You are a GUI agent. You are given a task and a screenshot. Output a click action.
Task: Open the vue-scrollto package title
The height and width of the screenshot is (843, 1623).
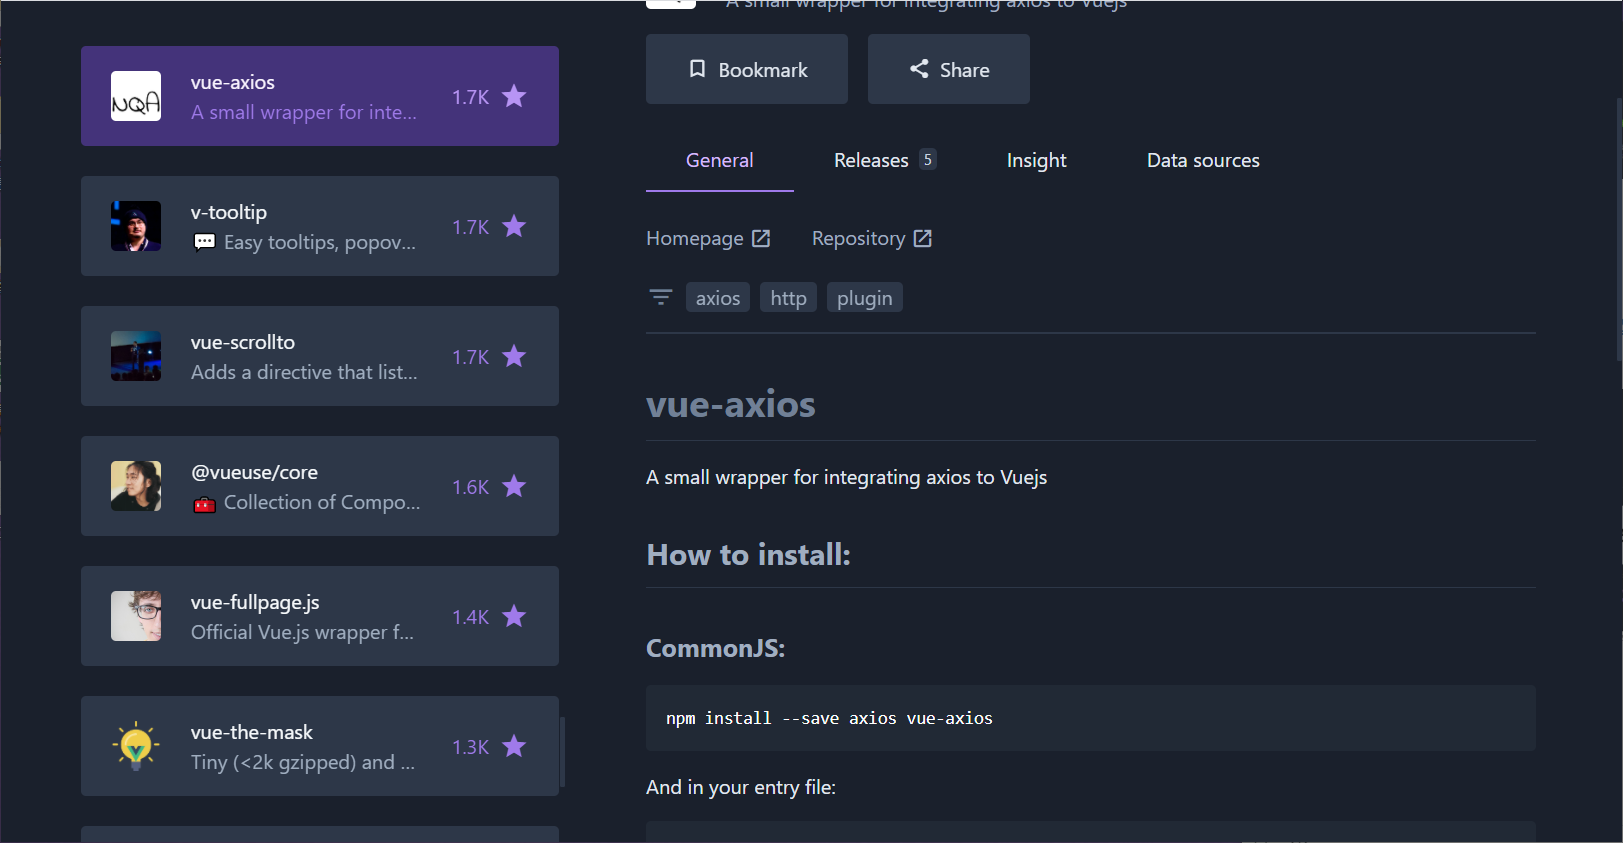tap(243, 342)
